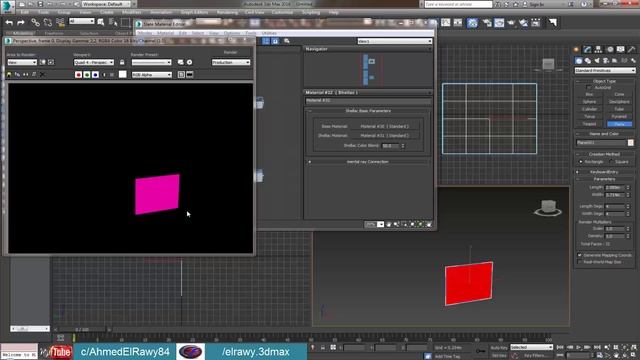Expand the mental ray Connection rollout
The height and width of the screenshot is (360, 640).
(367, 162)
